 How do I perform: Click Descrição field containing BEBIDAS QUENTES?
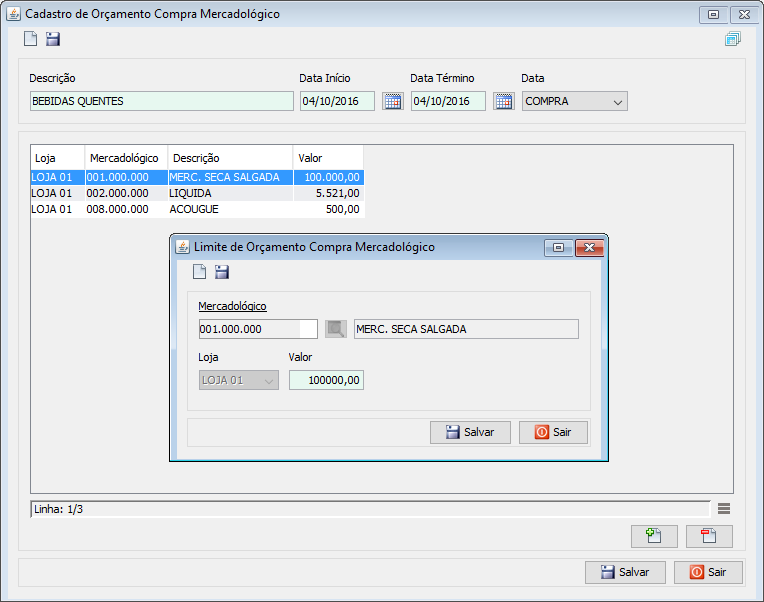coord(162,101)
